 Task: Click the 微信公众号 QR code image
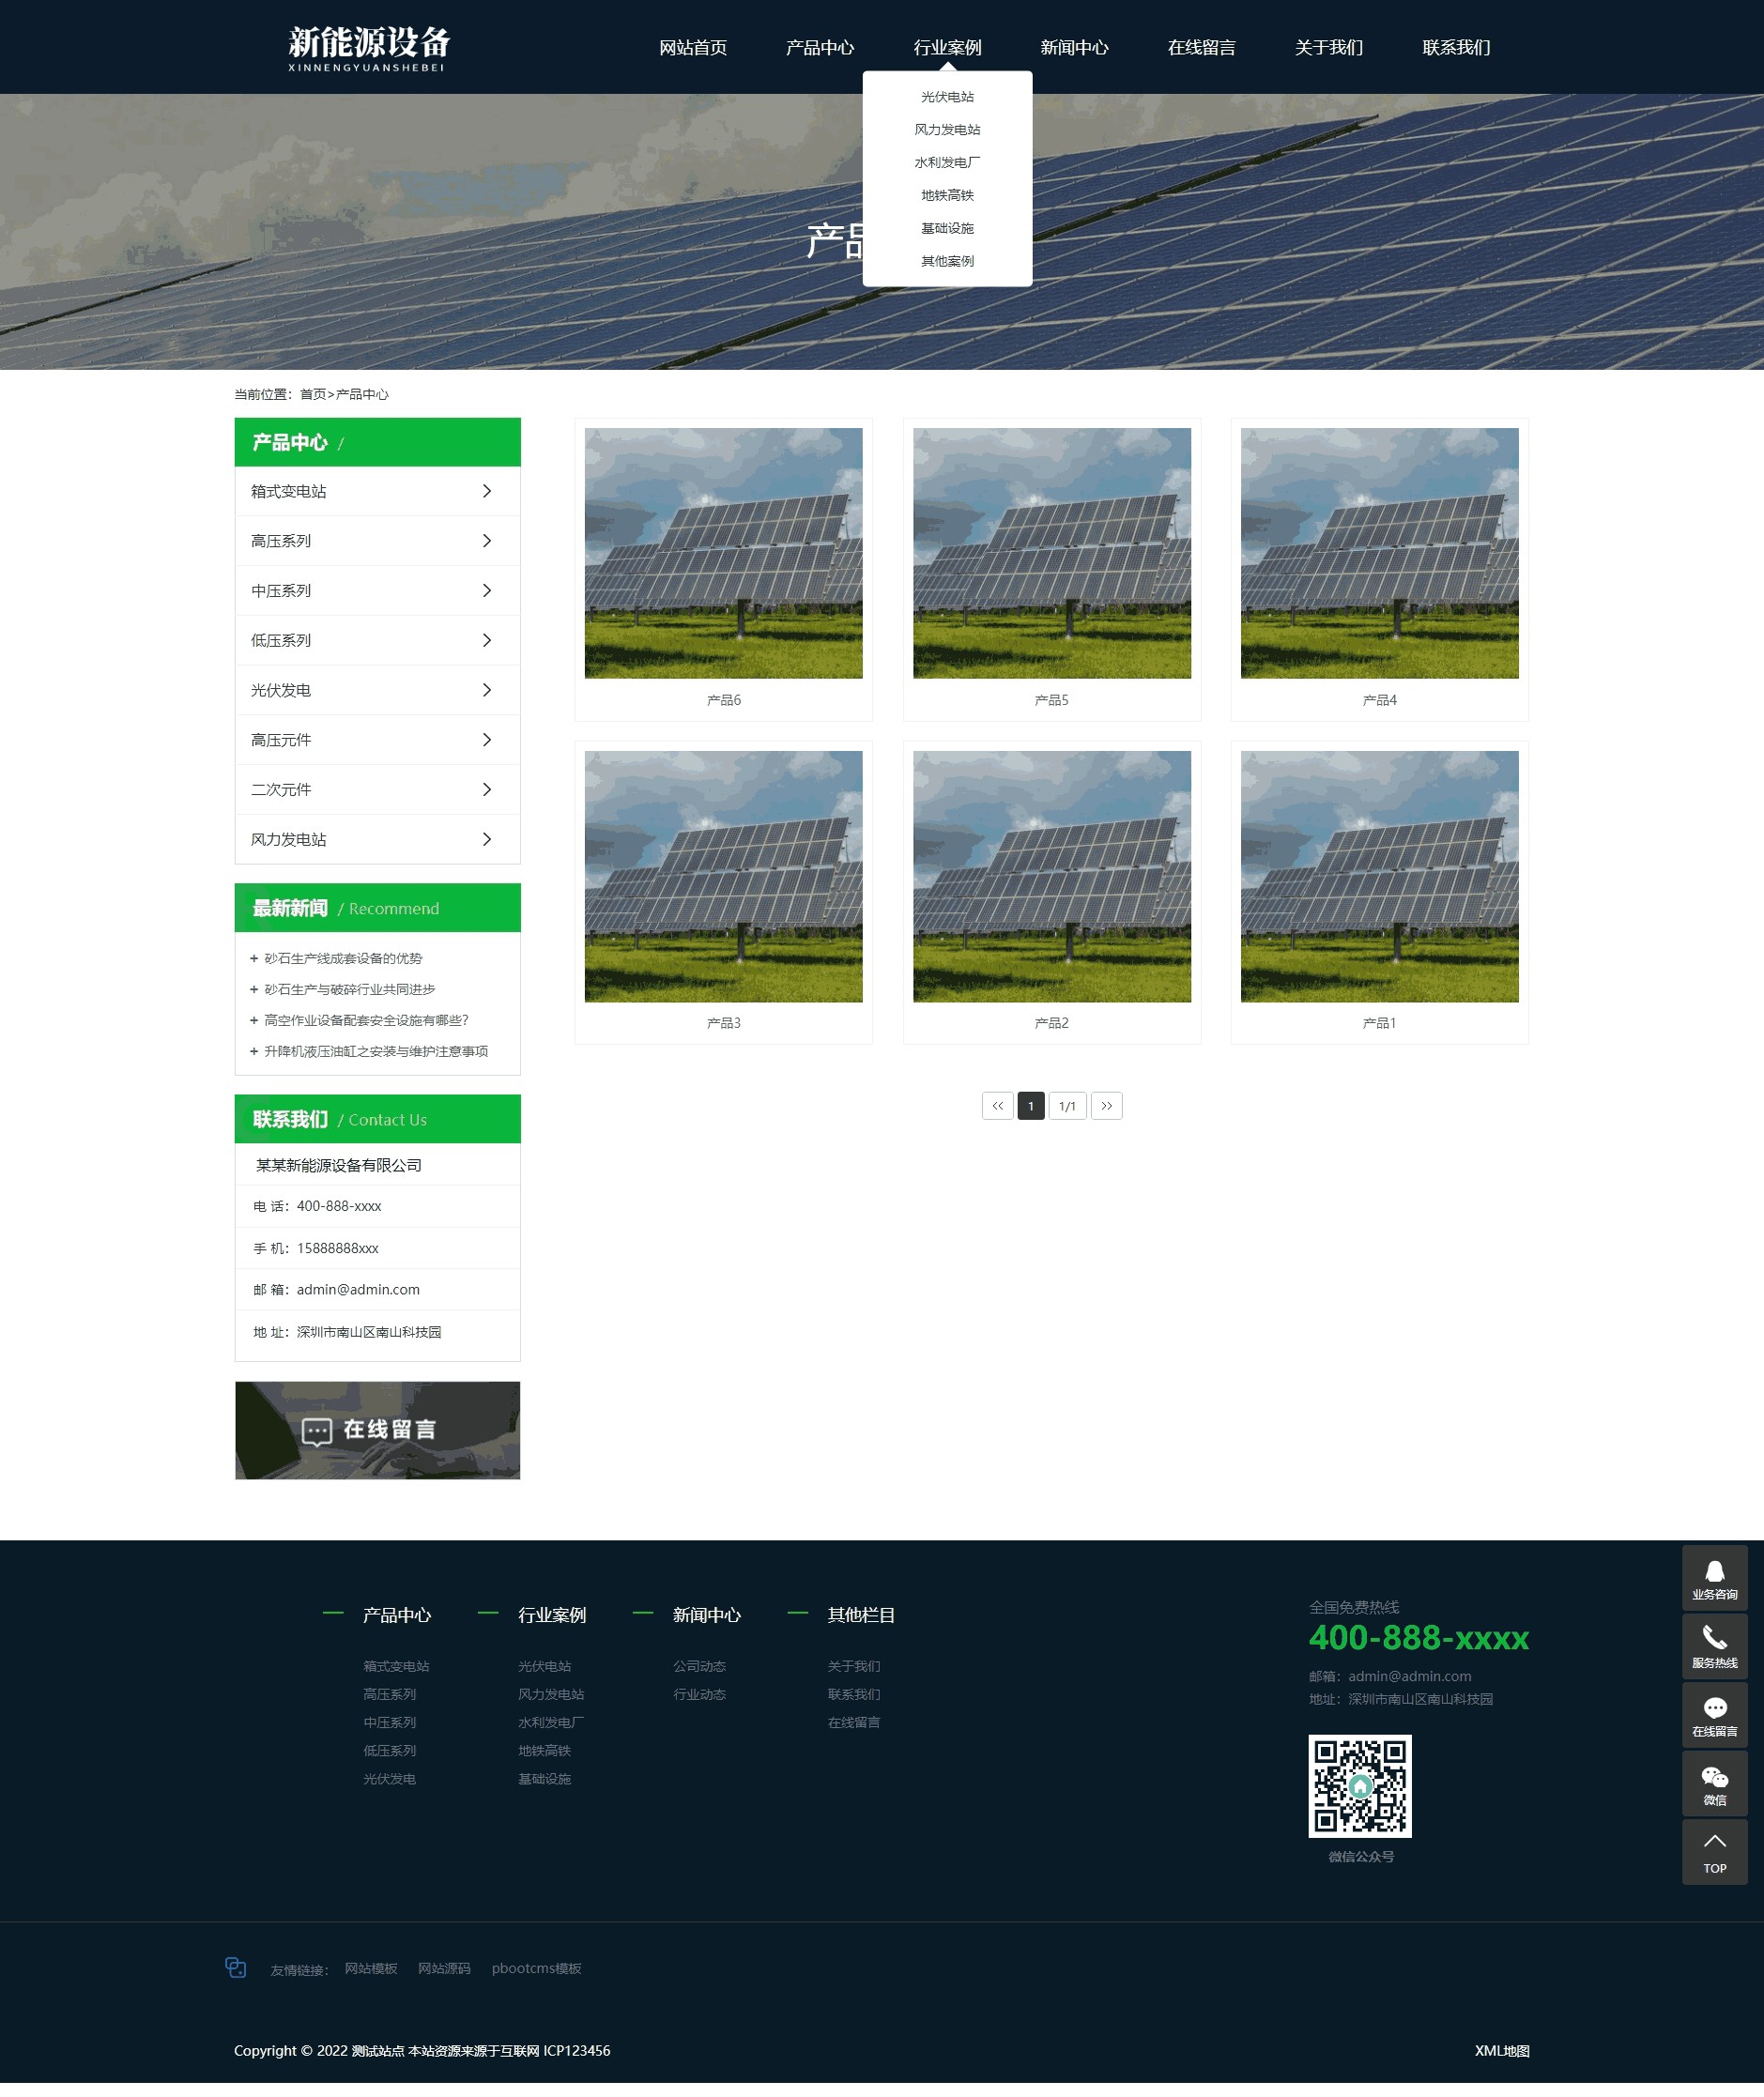coord(1359,1786)
